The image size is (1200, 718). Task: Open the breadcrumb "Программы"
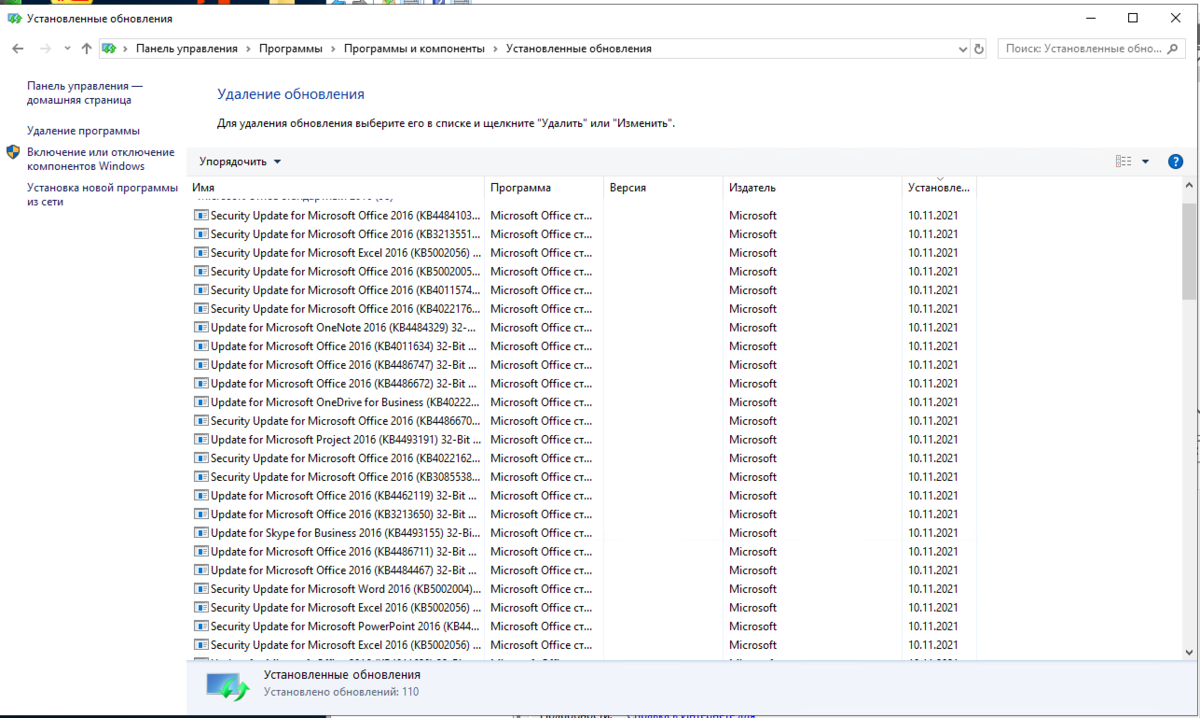[x=290, y=48]
